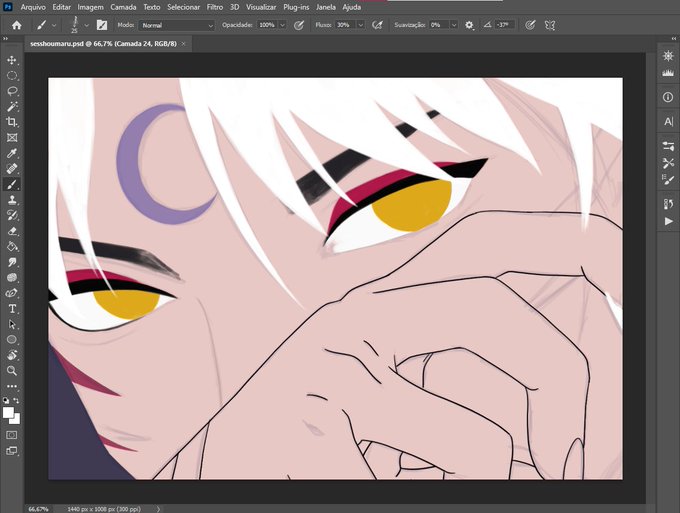This screenshot has height=513, width=680.
Task: Open the Modo blending mode dropdown
Action: click(x=177, y=25)
